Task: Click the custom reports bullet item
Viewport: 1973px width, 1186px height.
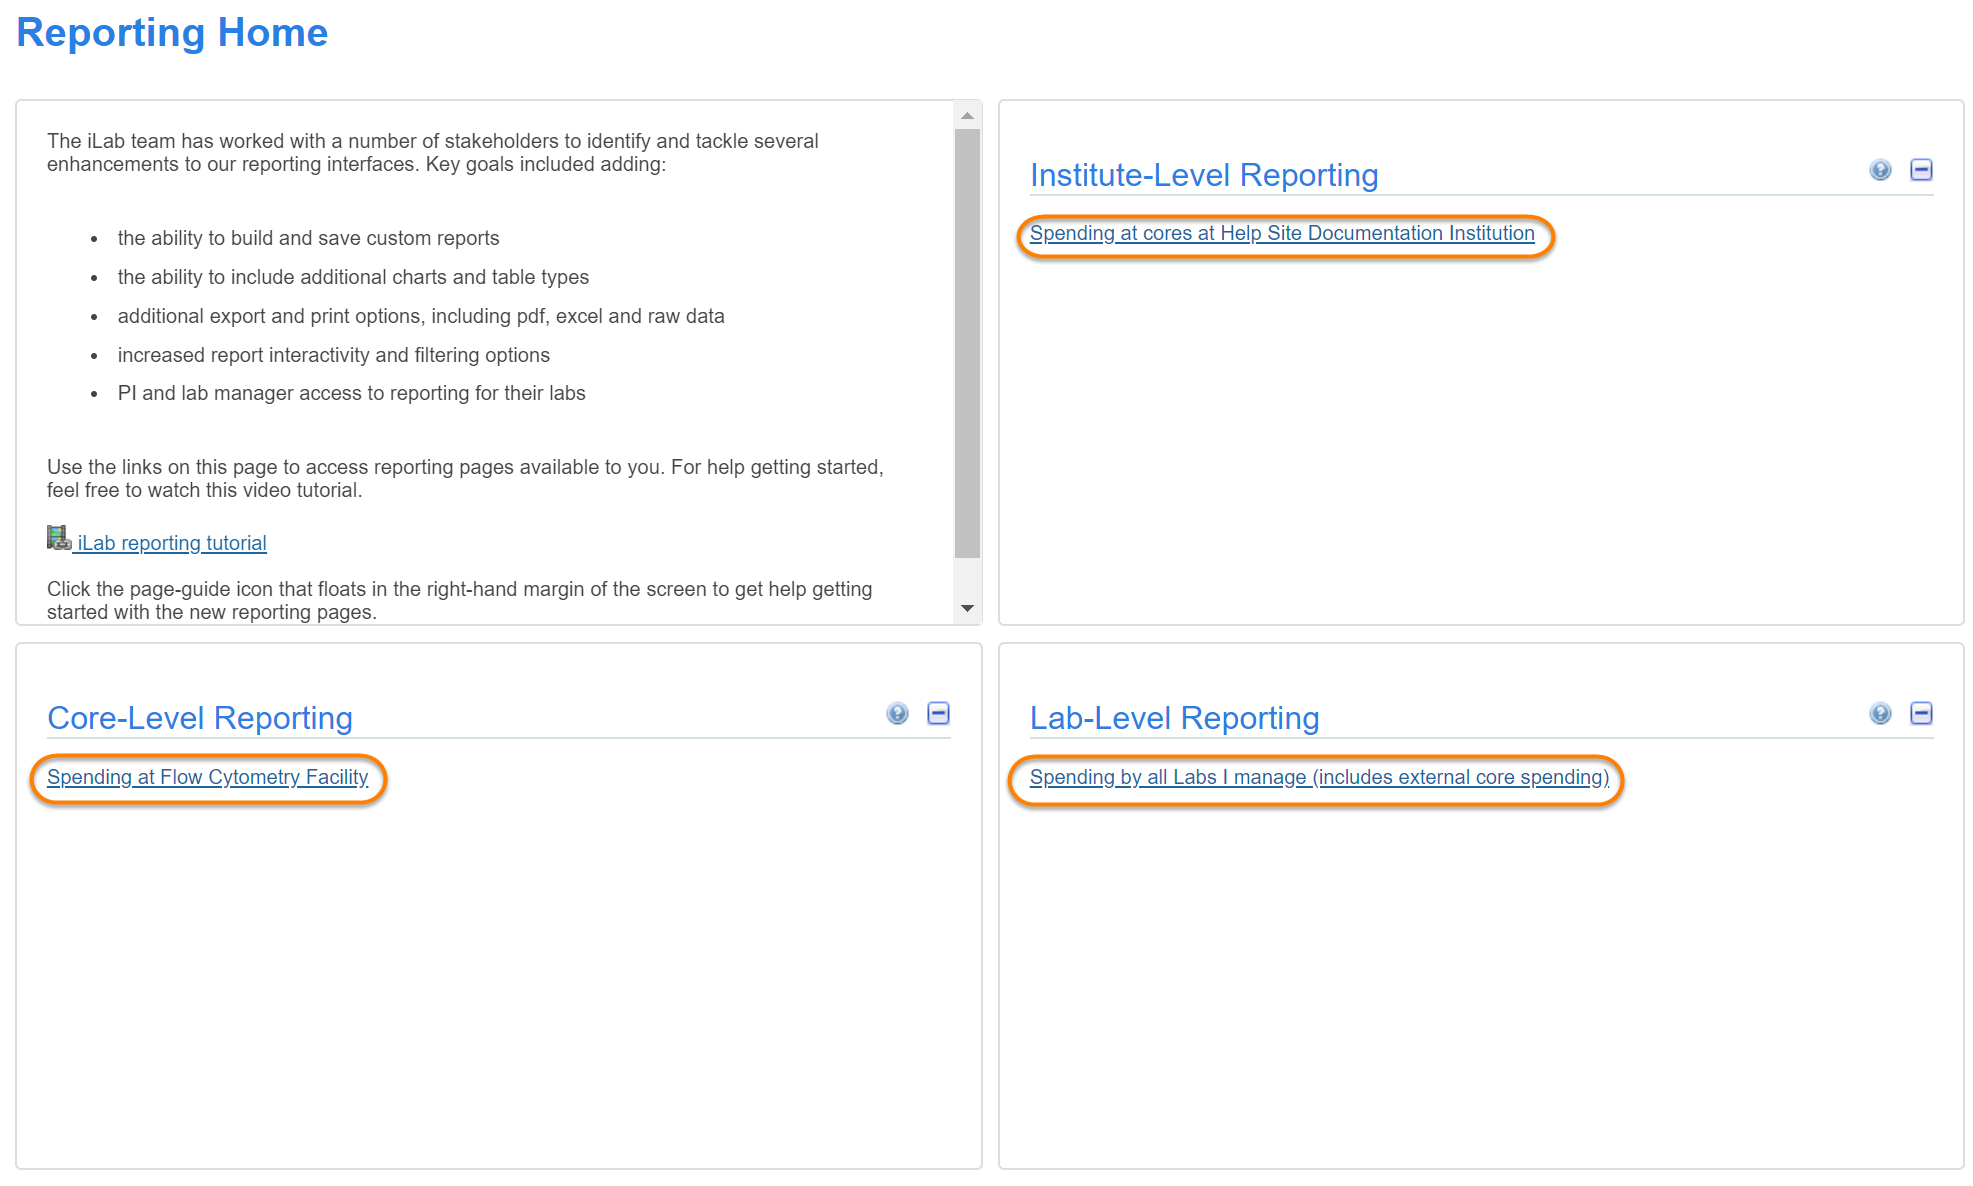Action: (308, 238)
